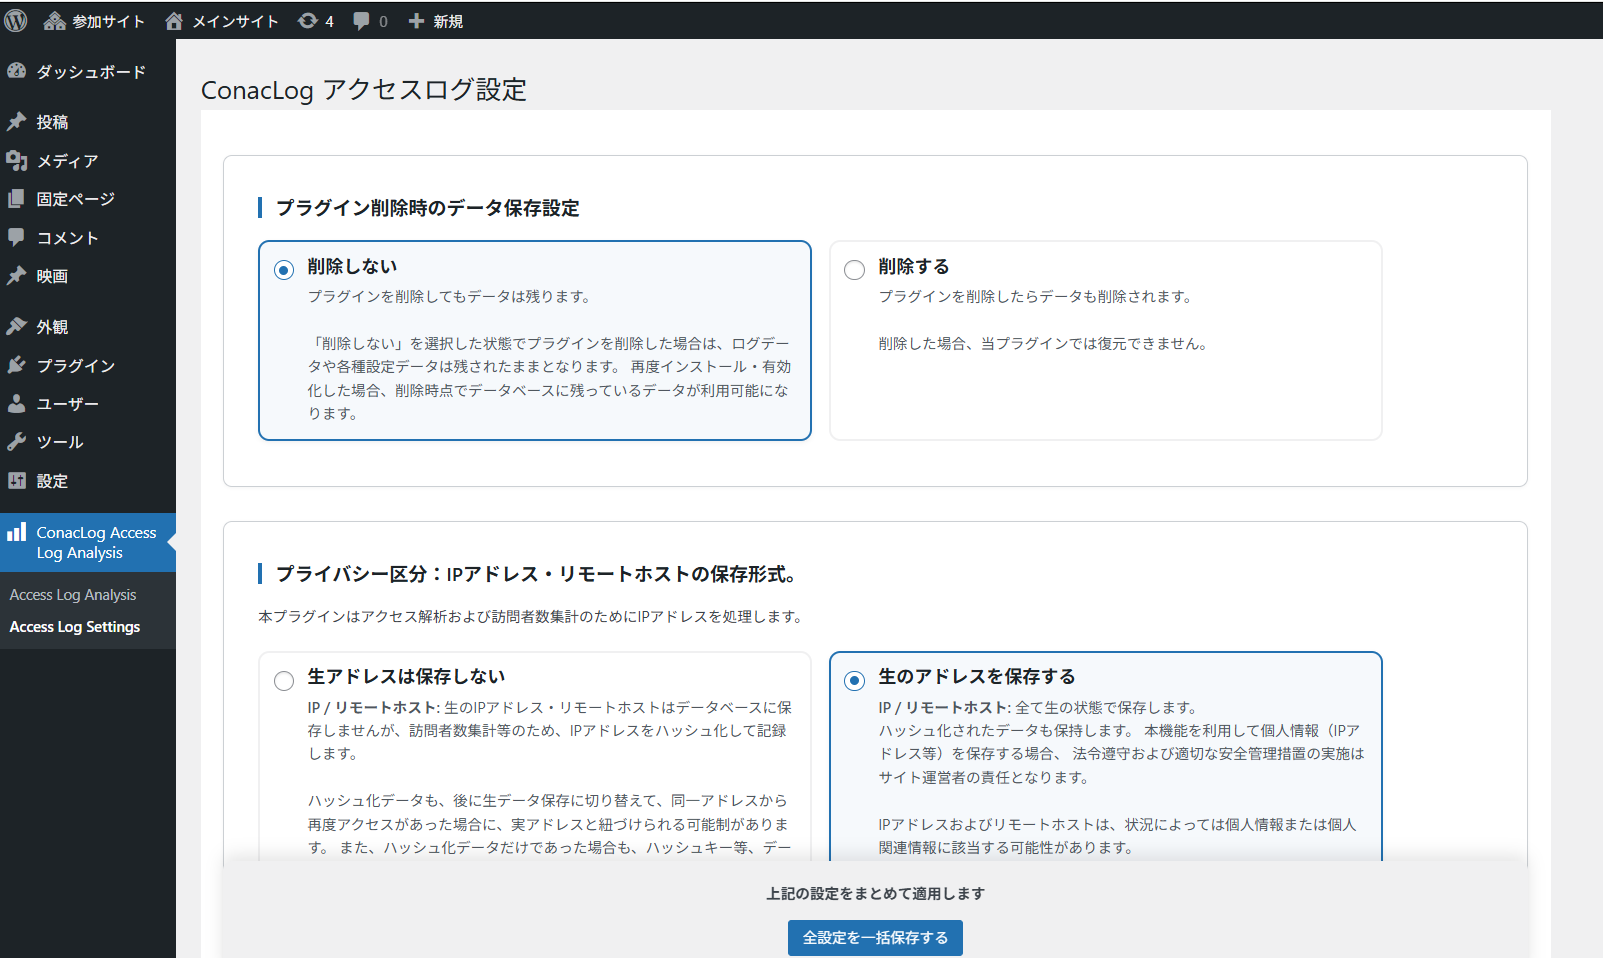Screen dimensions: 1603x958
Task: Click text 削除した場合、当プラグインでは復元できません。
Action: (1044, 344)
